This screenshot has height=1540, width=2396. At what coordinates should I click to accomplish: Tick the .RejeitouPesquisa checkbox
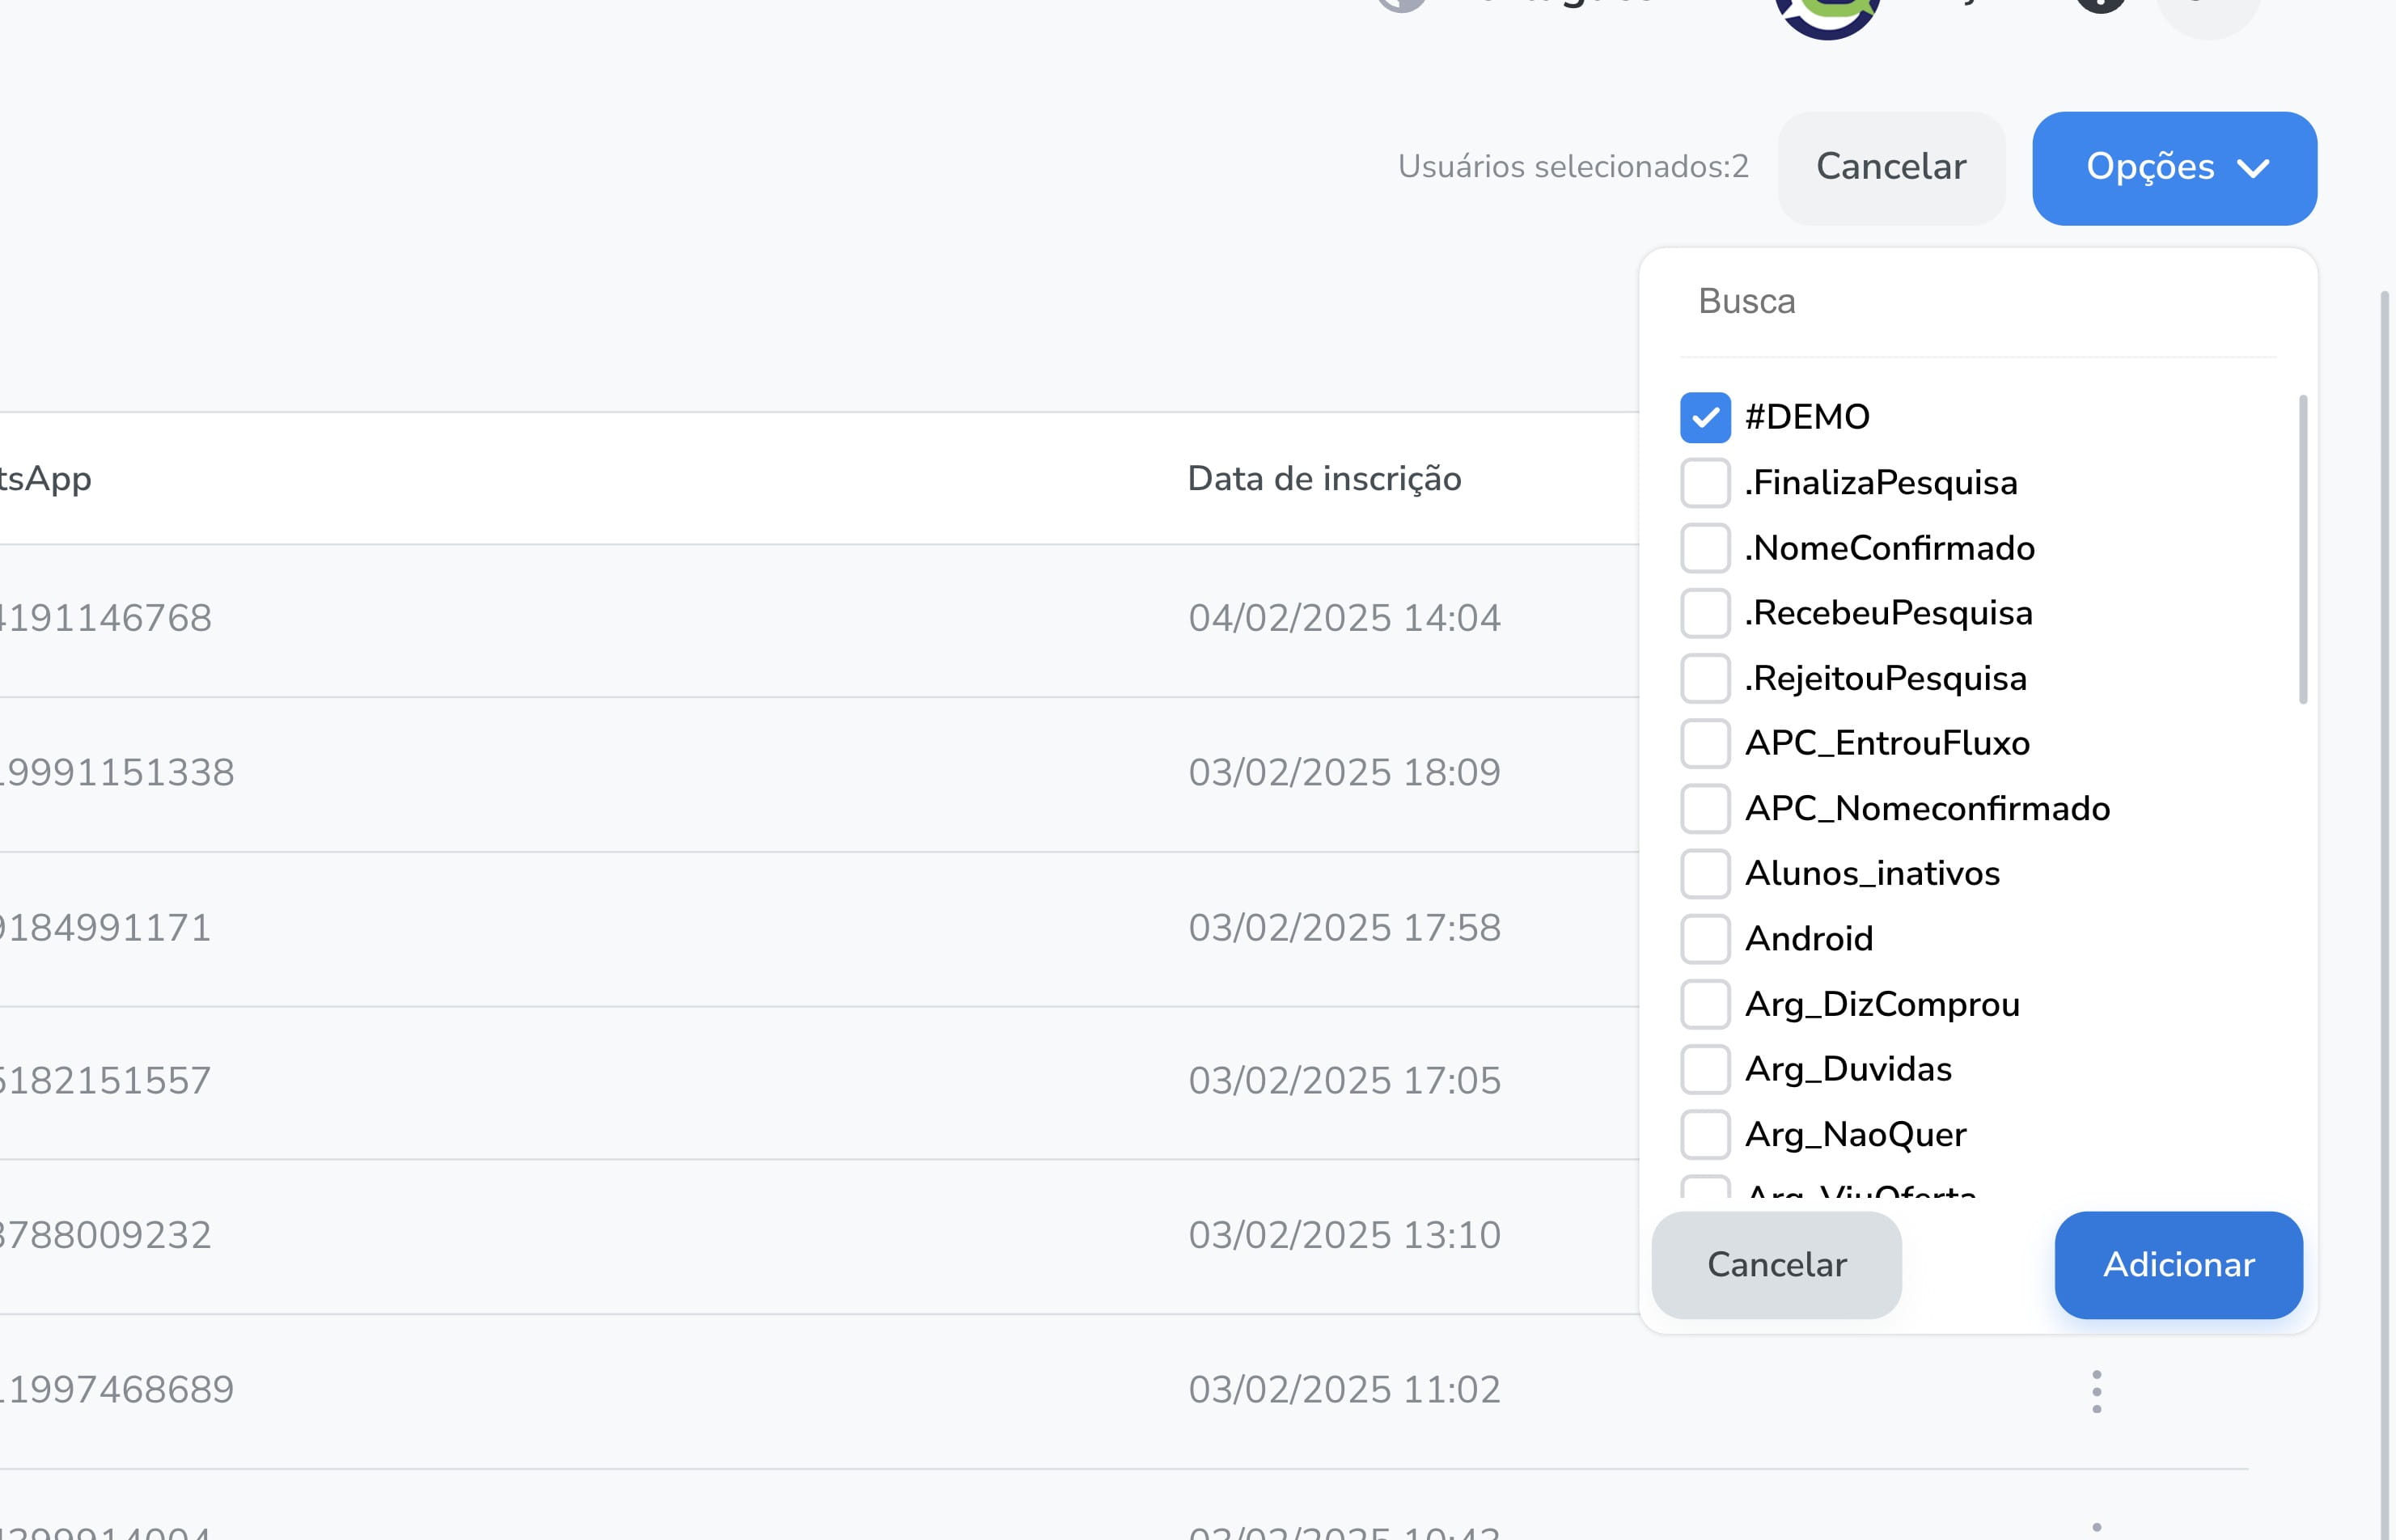1705,678
